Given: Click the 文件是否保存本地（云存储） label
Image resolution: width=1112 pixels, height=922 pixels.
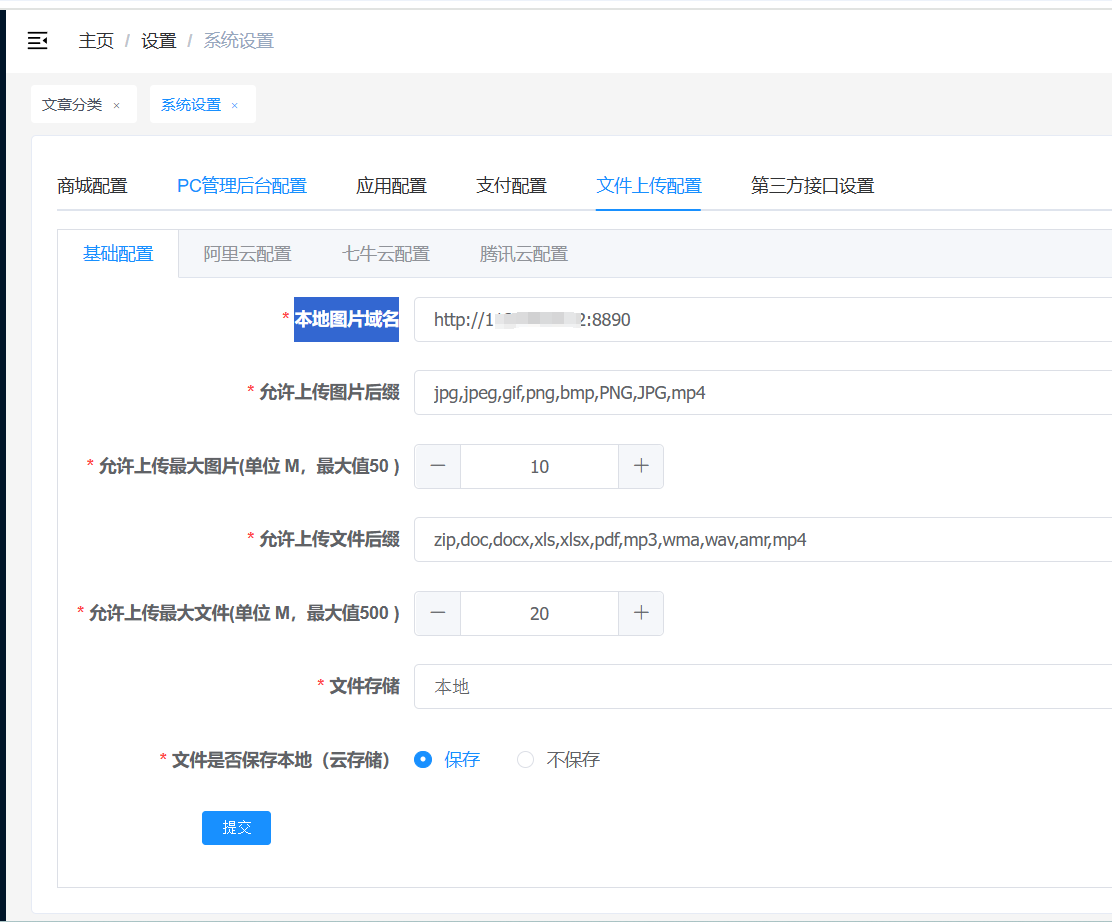Looking at the screenshot, I should click(x=281, y=760).
